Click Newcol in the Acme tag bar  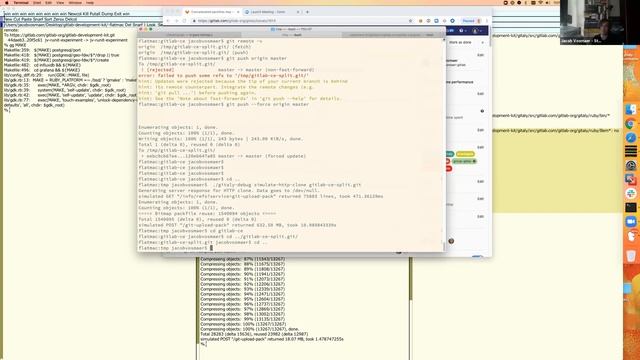75,13
